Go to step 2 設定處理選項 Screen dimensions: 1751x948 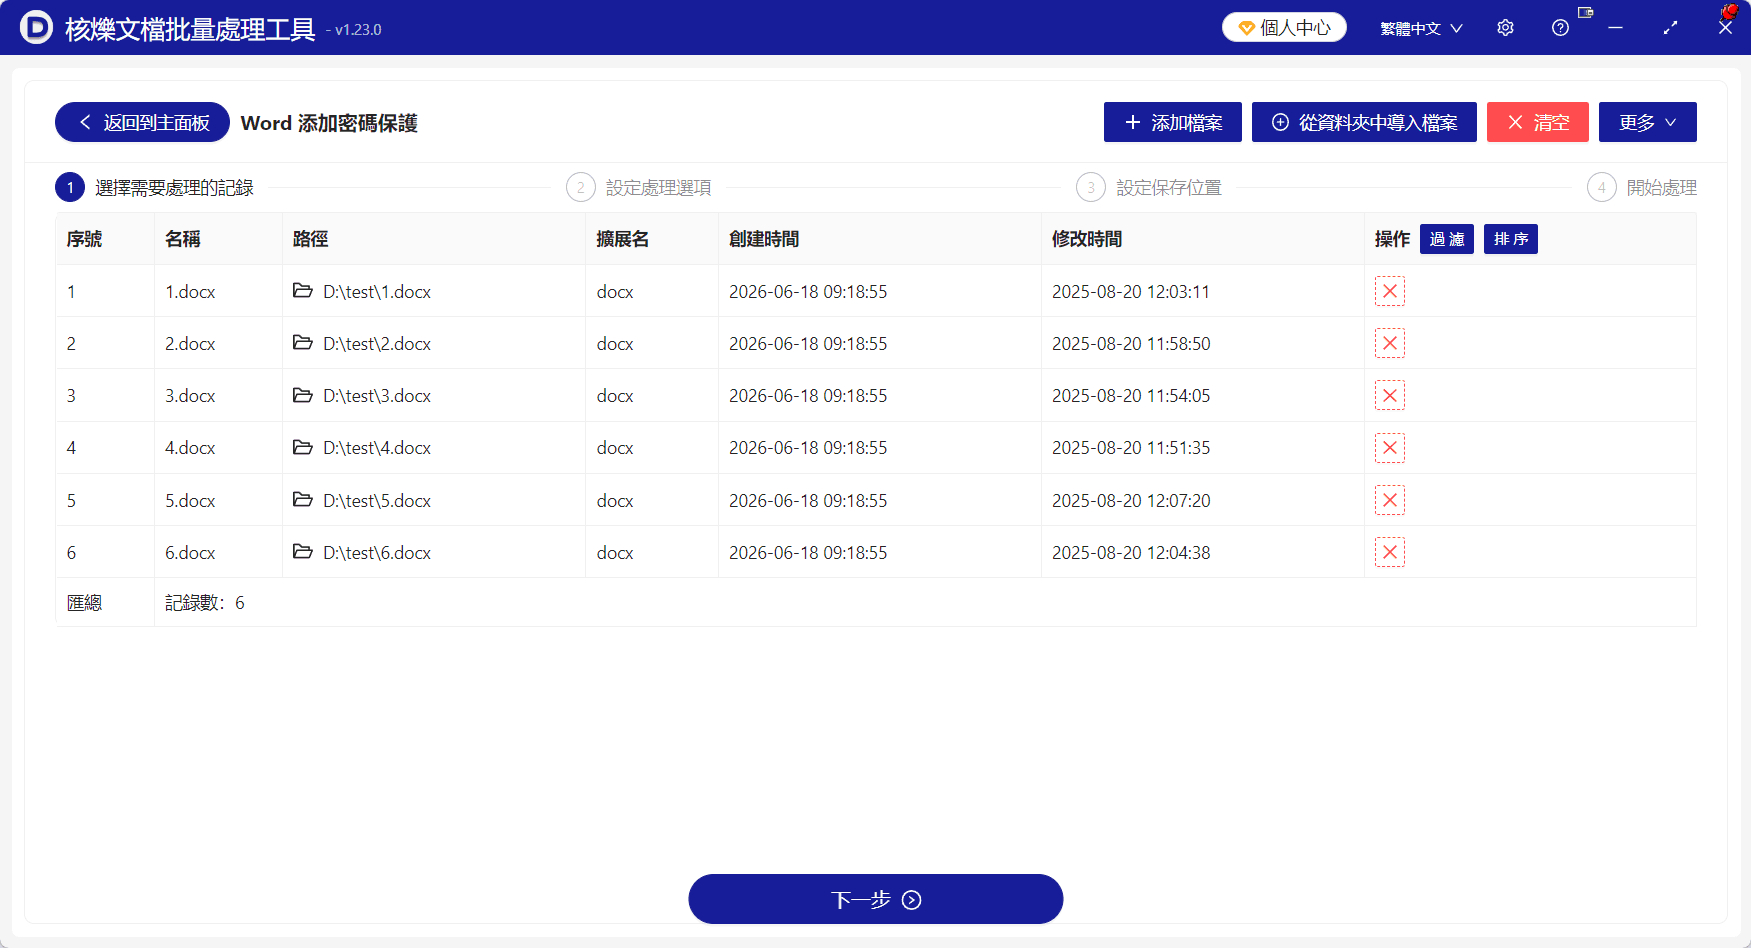coord(638,187)
